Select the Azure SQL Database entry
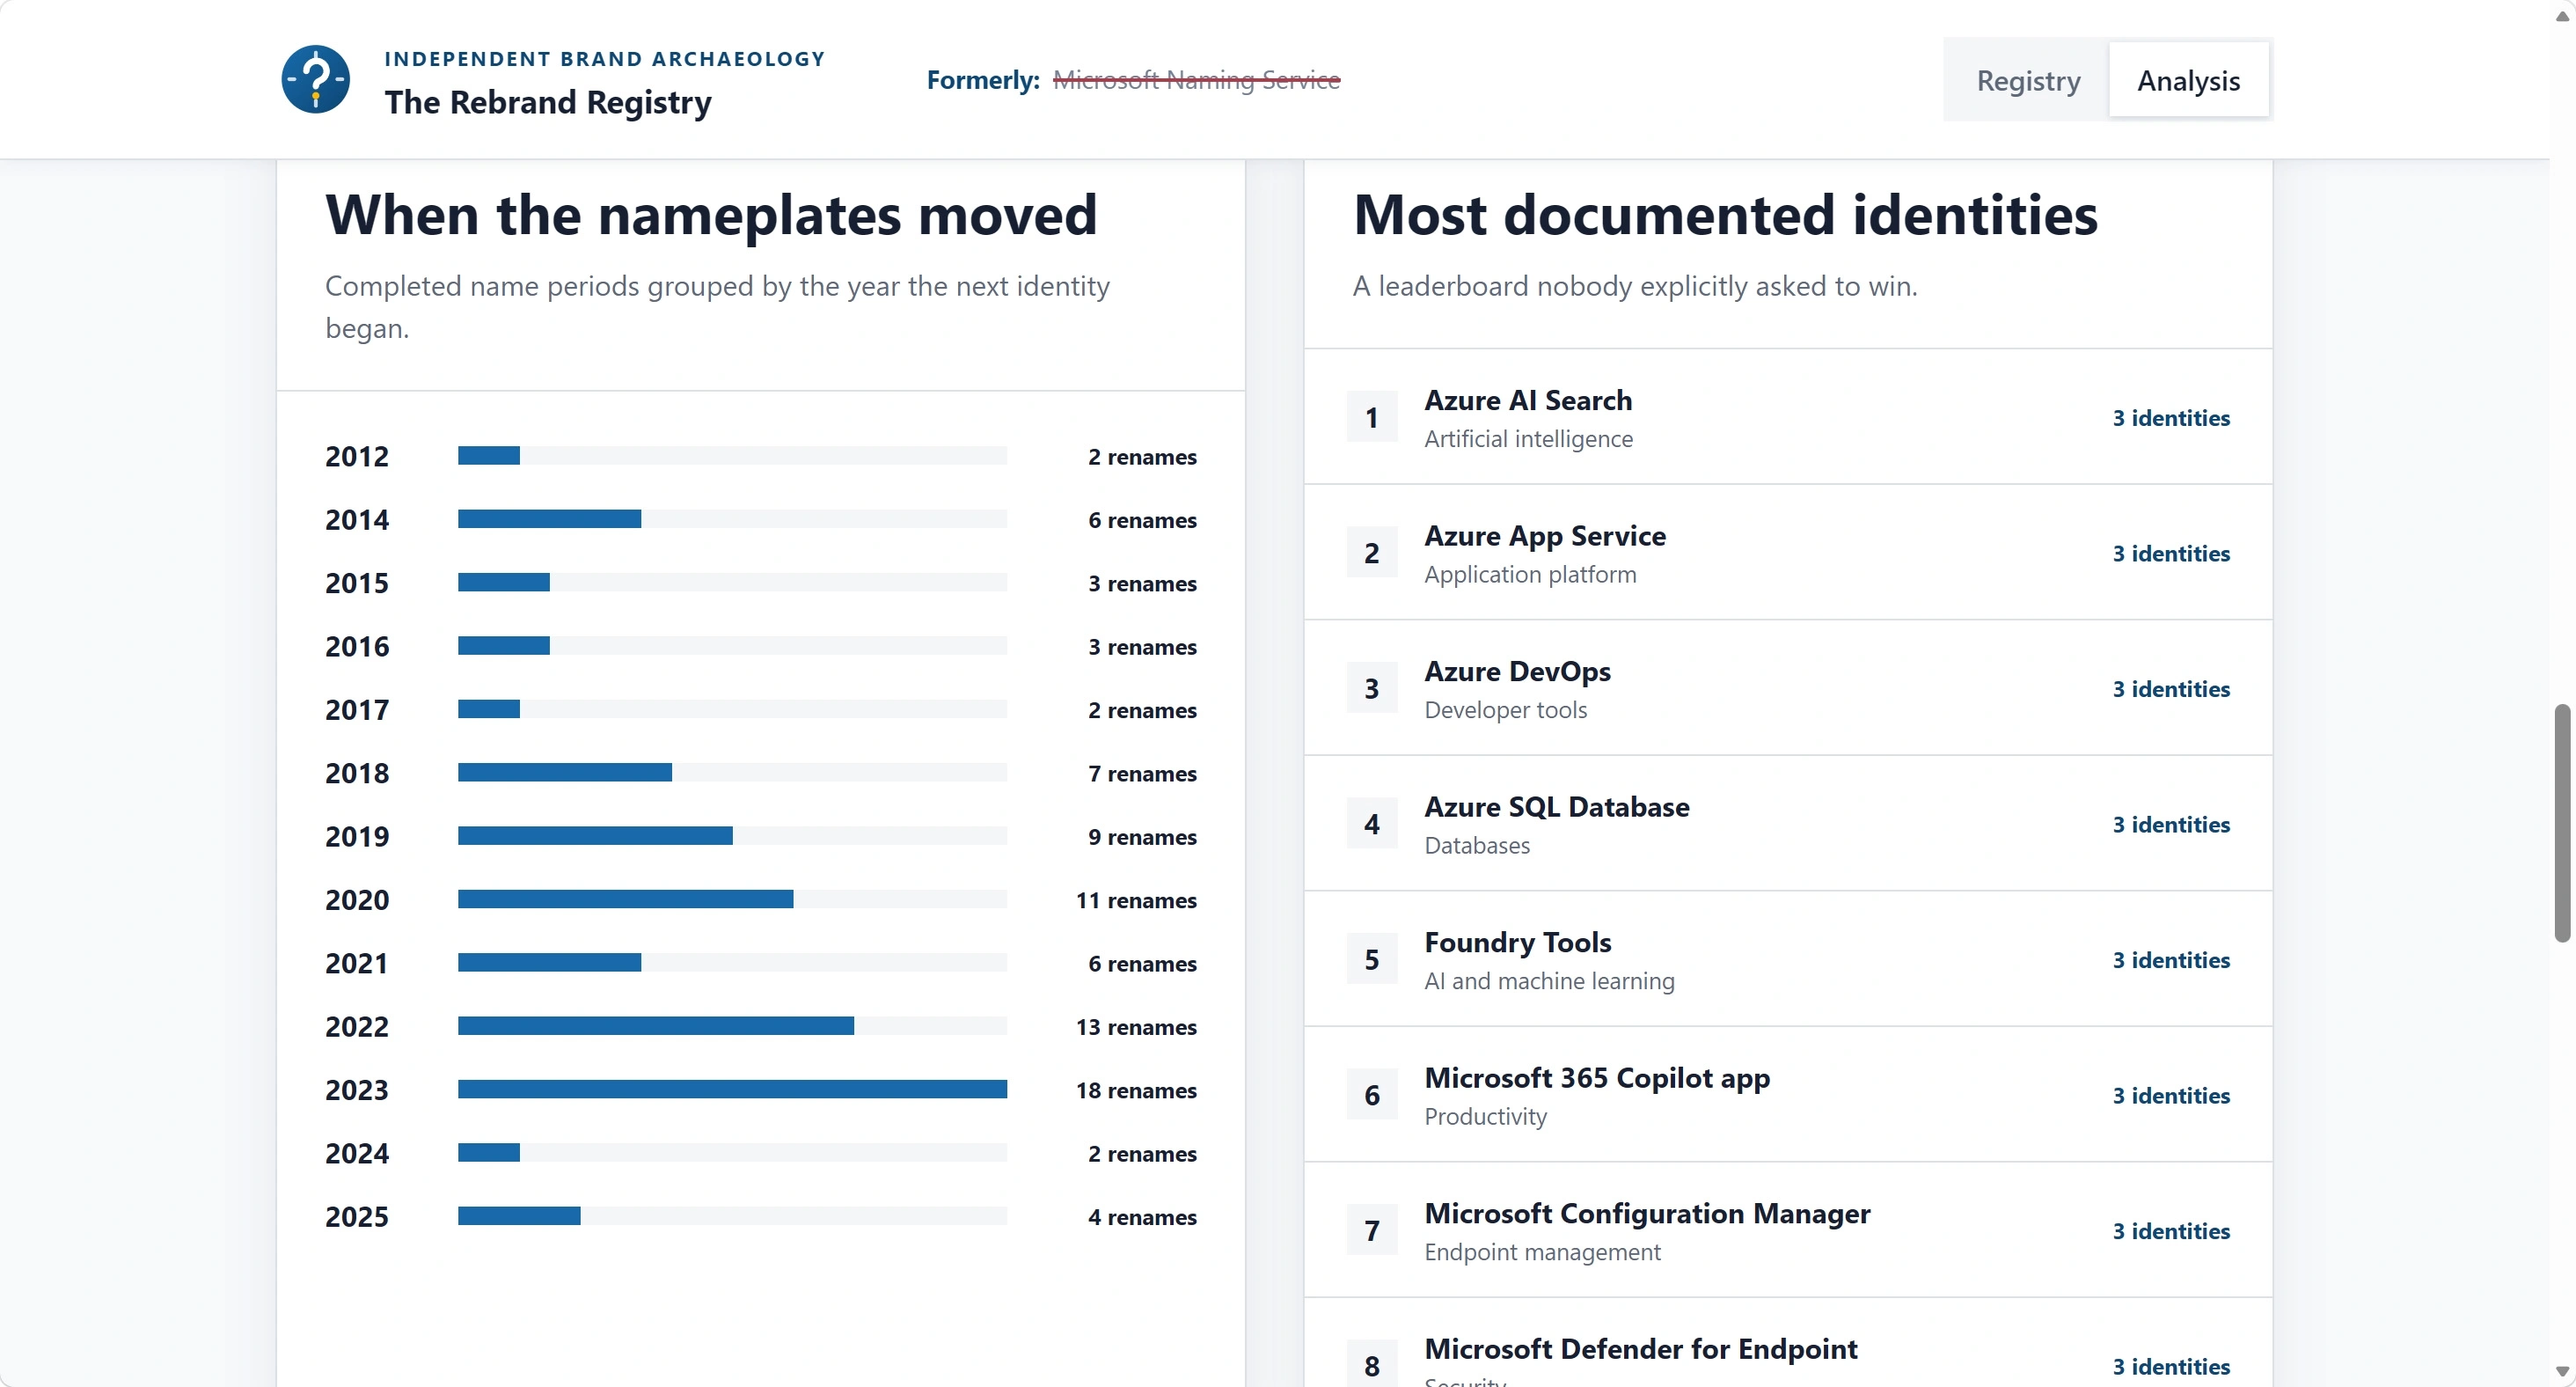2576x1387 pixels. [x=1788, y=824]
